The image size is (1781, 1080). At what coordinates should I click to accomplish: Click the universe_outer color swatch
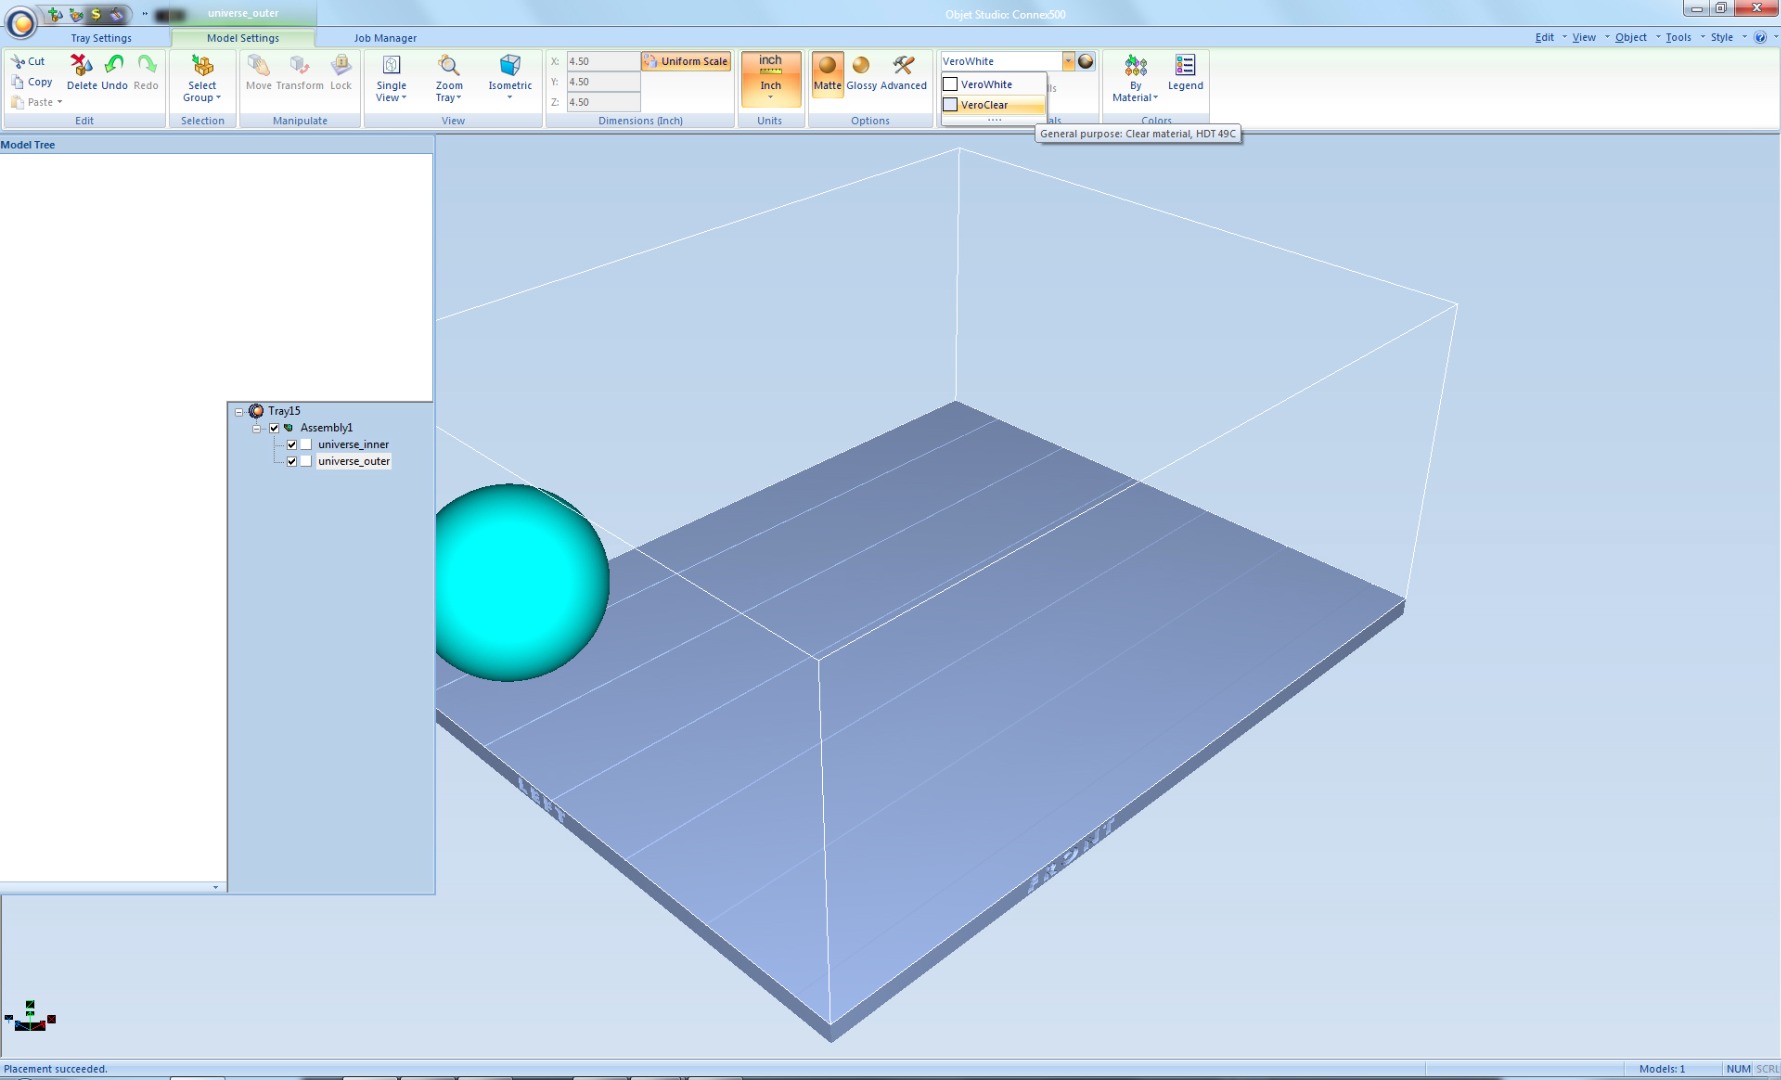[x=306, y=462]
